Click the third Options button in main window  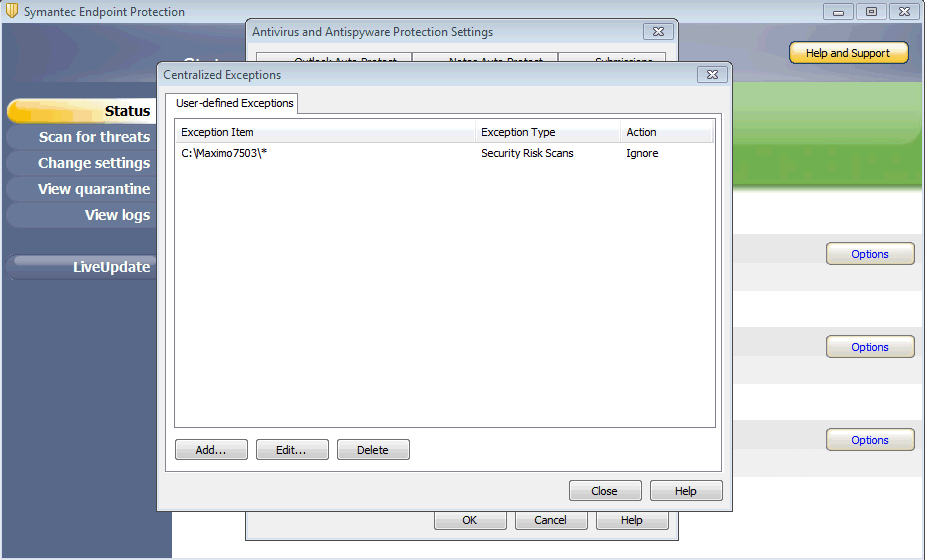pos(870,440)
